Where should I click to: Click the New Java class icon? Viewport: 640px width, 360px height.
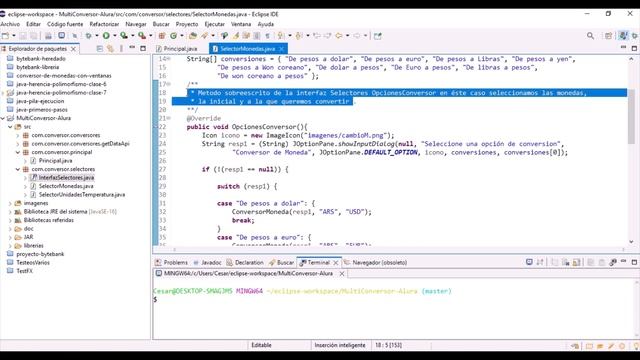(173, 36)
